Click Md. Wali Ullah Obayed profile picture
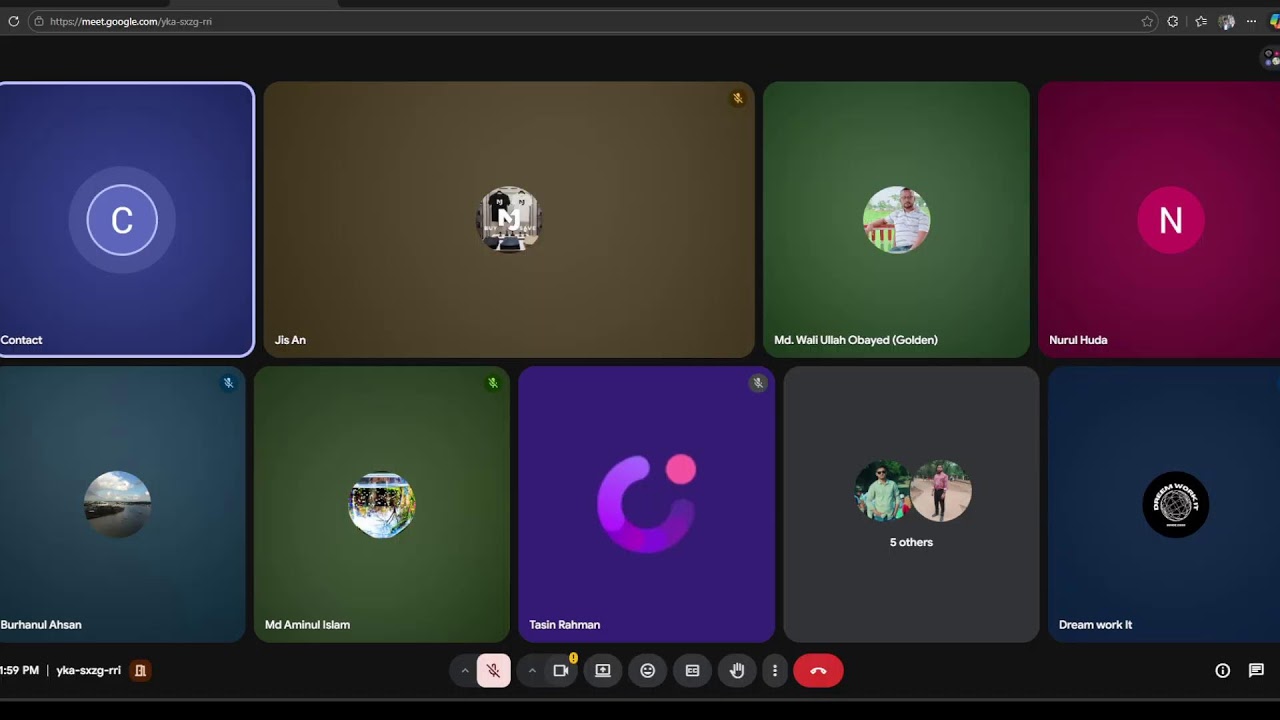The width and height of the screenshot is (1280, 720). (x=896, y=219)
